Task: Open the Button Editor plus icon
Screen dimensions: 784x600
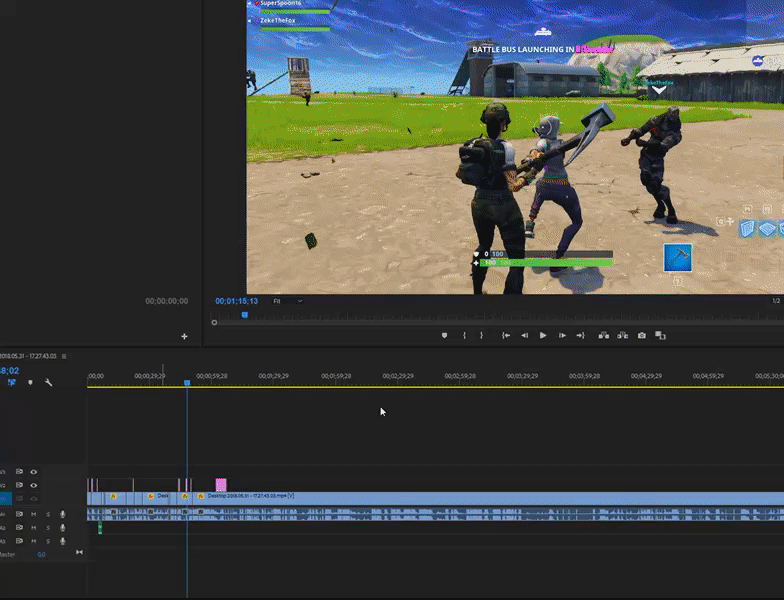Action: click(184, 336)
